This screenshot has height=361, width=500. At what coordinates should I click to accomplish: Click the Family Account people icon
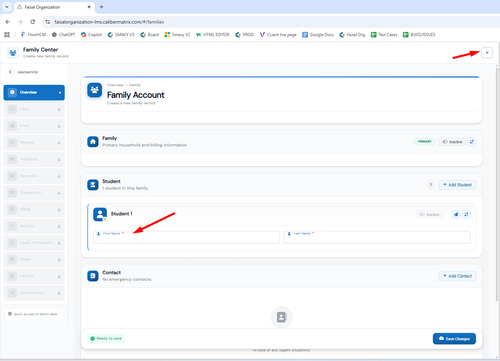(95, 90)
